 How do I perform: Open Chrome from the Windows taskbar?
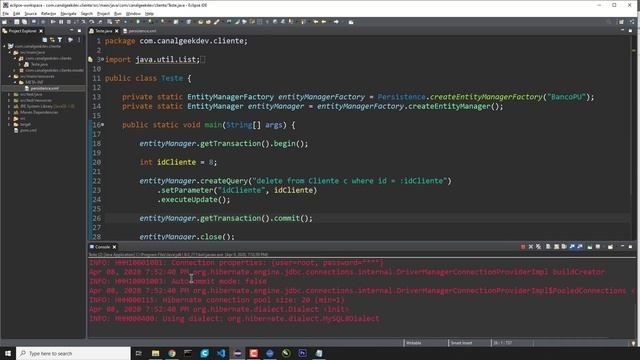coord(172,353)
